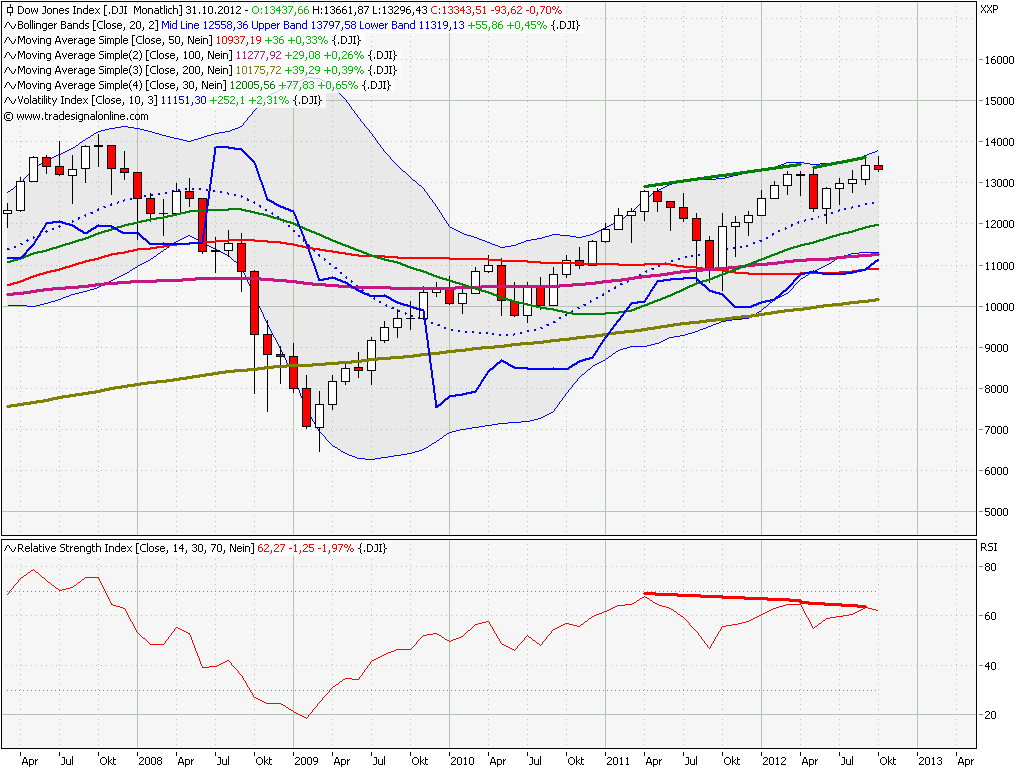Click the curve icon beside Moving Average Simple (50)
Screen dimensions: 1024x768
point(8,41)
